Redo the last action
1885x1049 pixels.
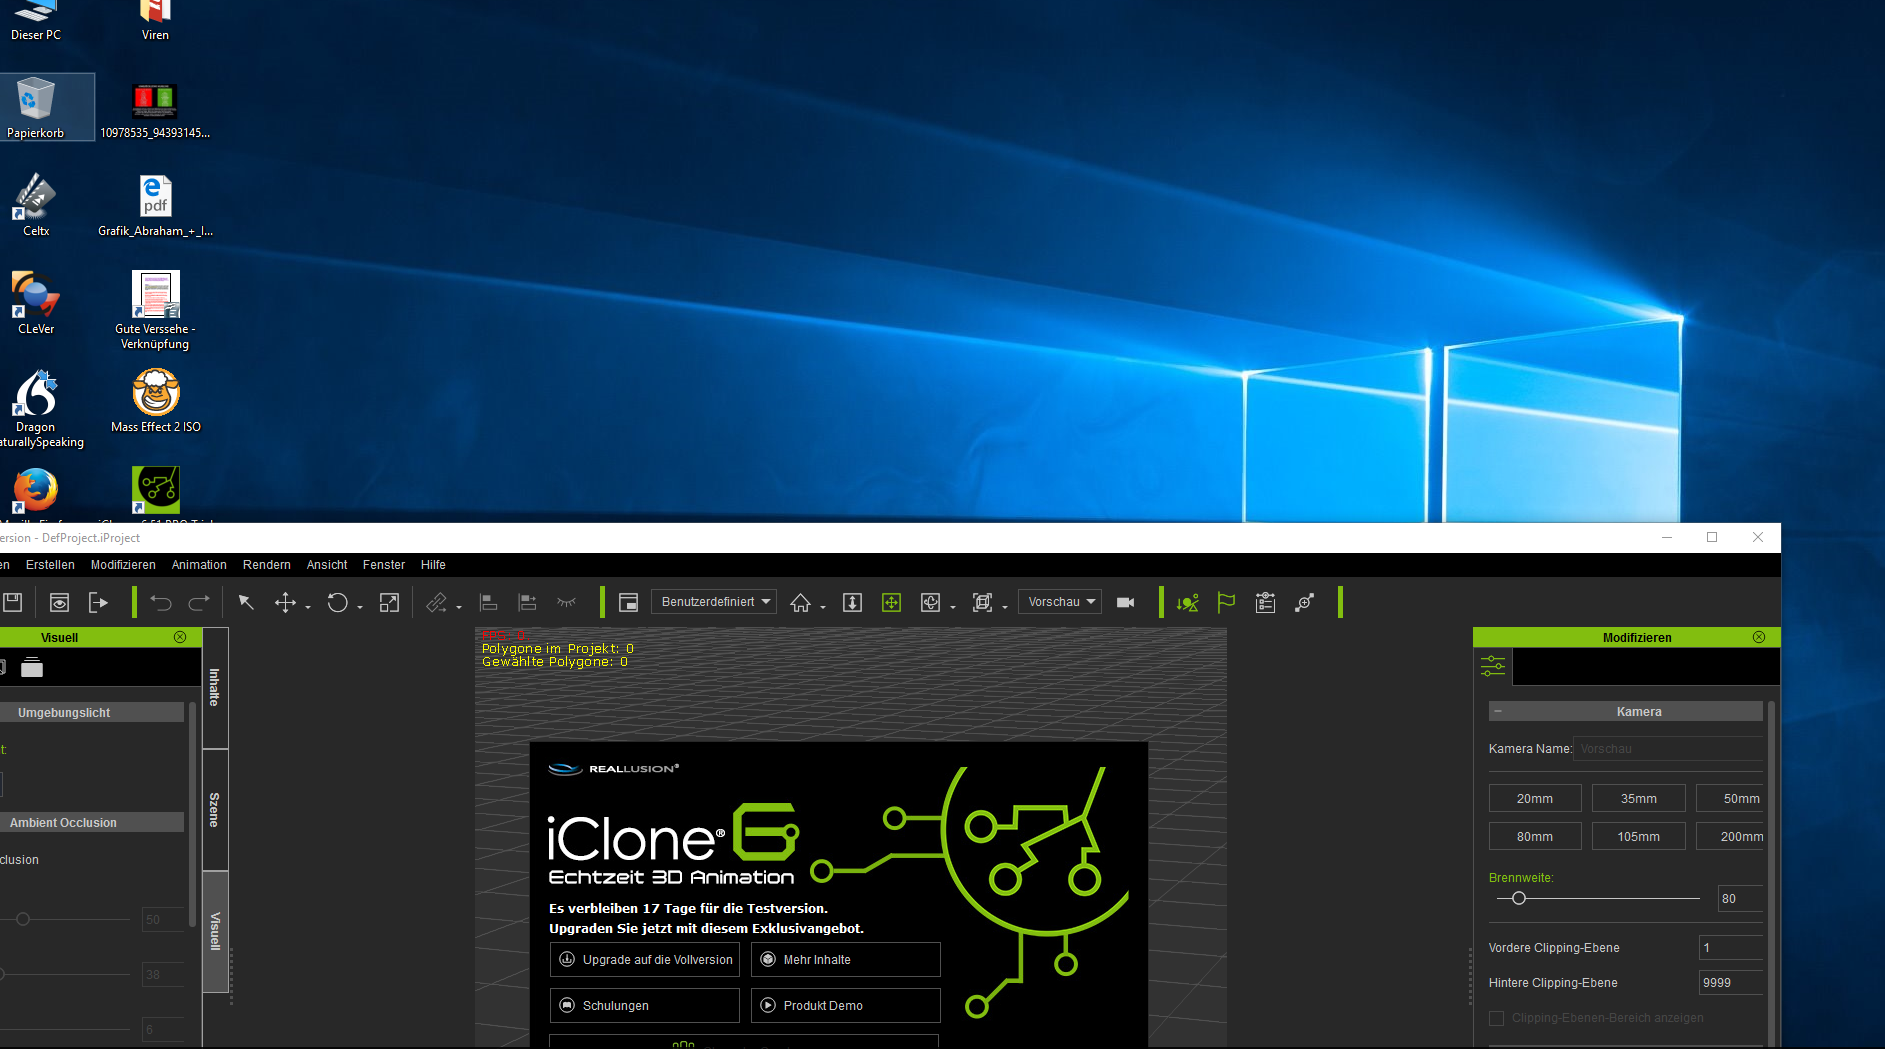(x=199, y=602)
